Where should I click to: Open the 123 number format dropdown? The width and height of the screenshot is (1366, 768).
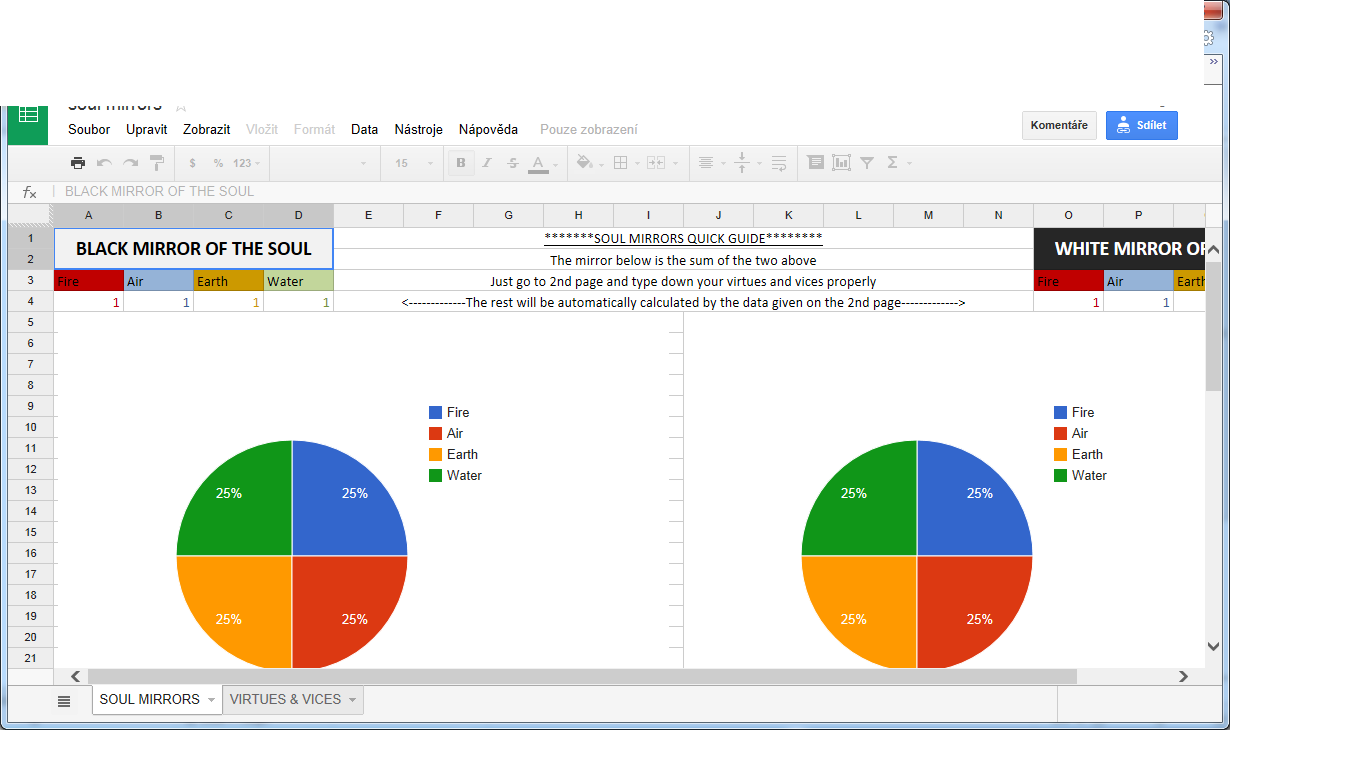(246, 163)
